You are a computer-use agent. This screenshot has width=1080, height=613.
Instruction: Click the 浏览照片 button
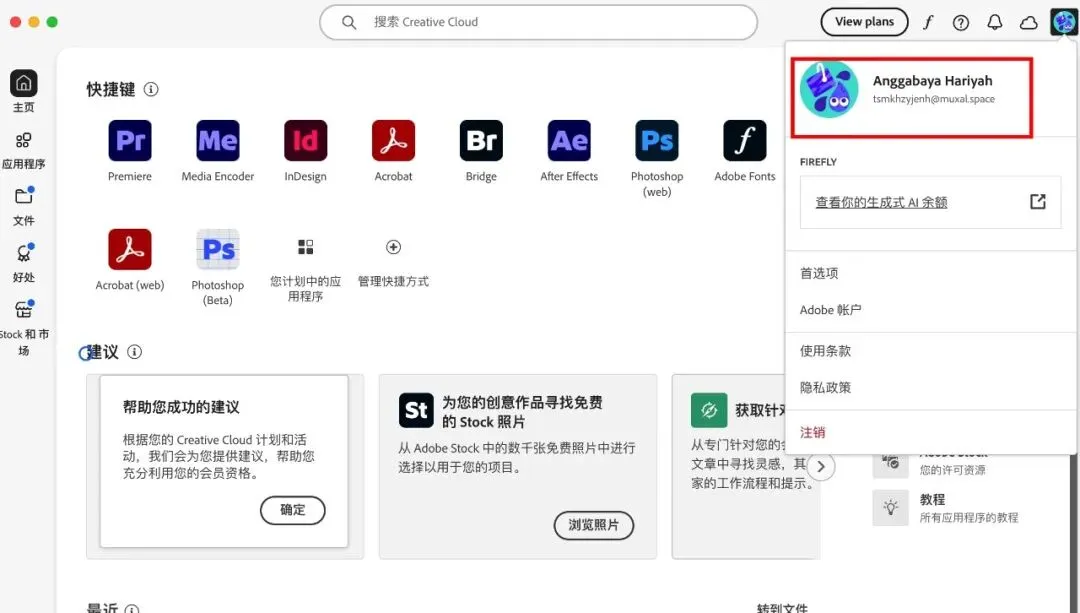pyautogui.click(x=594, y=525)
